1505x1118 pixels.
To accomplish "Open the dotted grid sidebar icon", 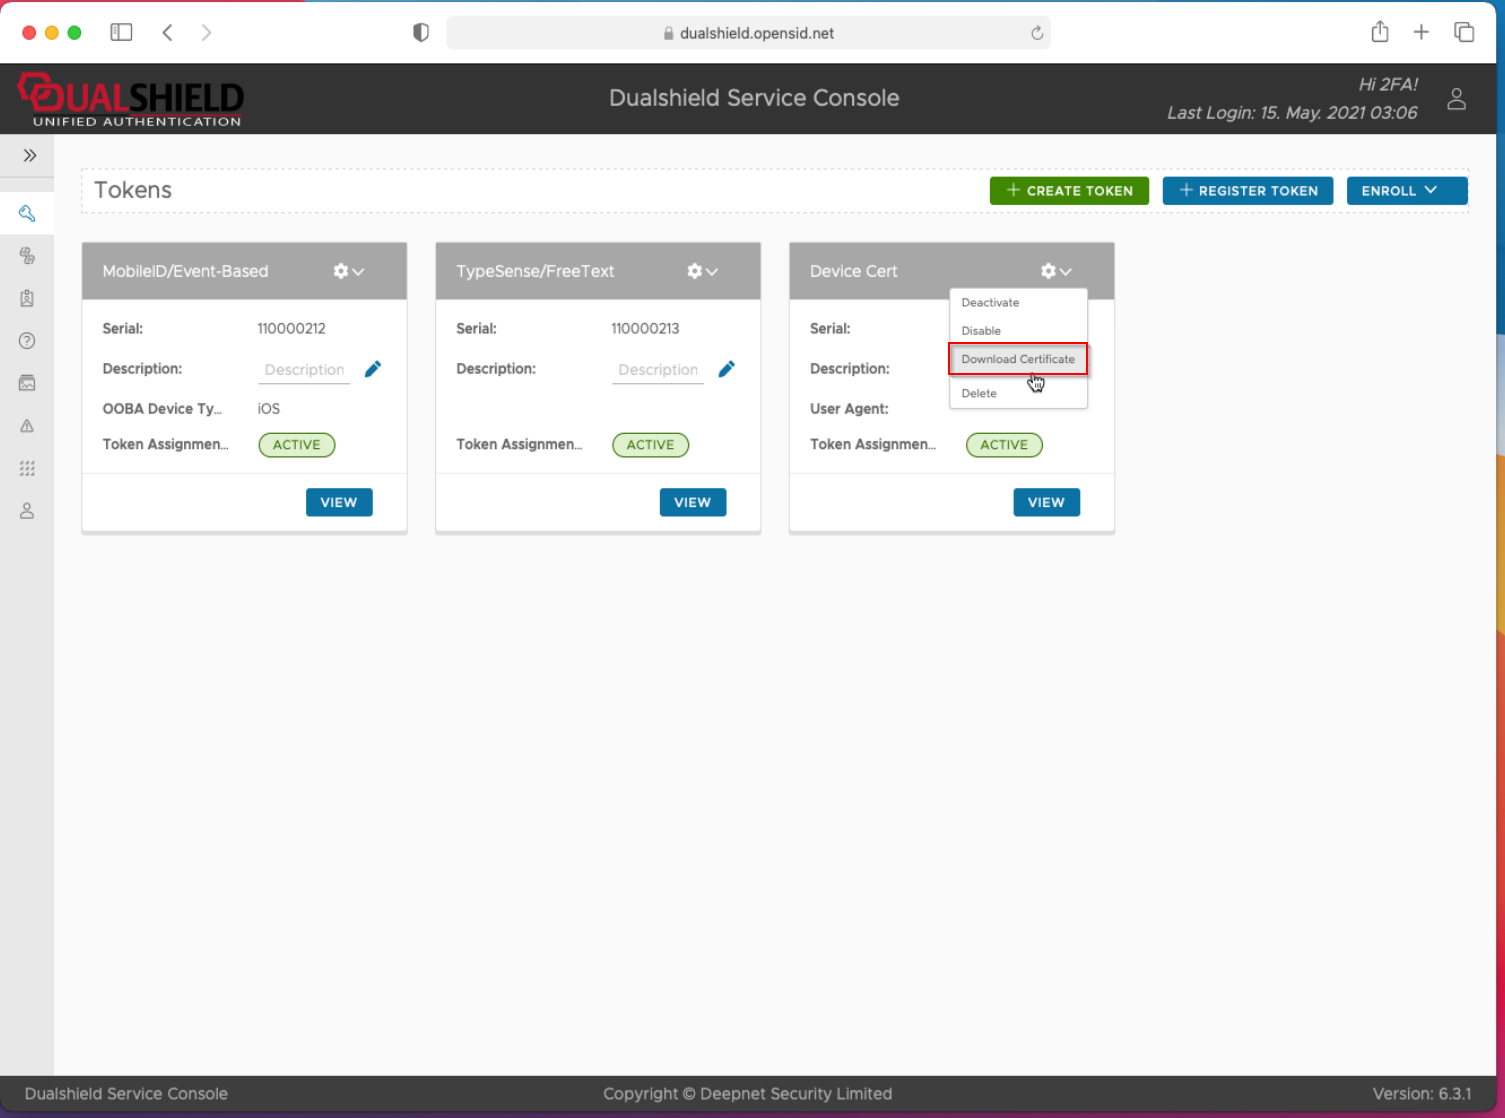I will tap(27, 468).
